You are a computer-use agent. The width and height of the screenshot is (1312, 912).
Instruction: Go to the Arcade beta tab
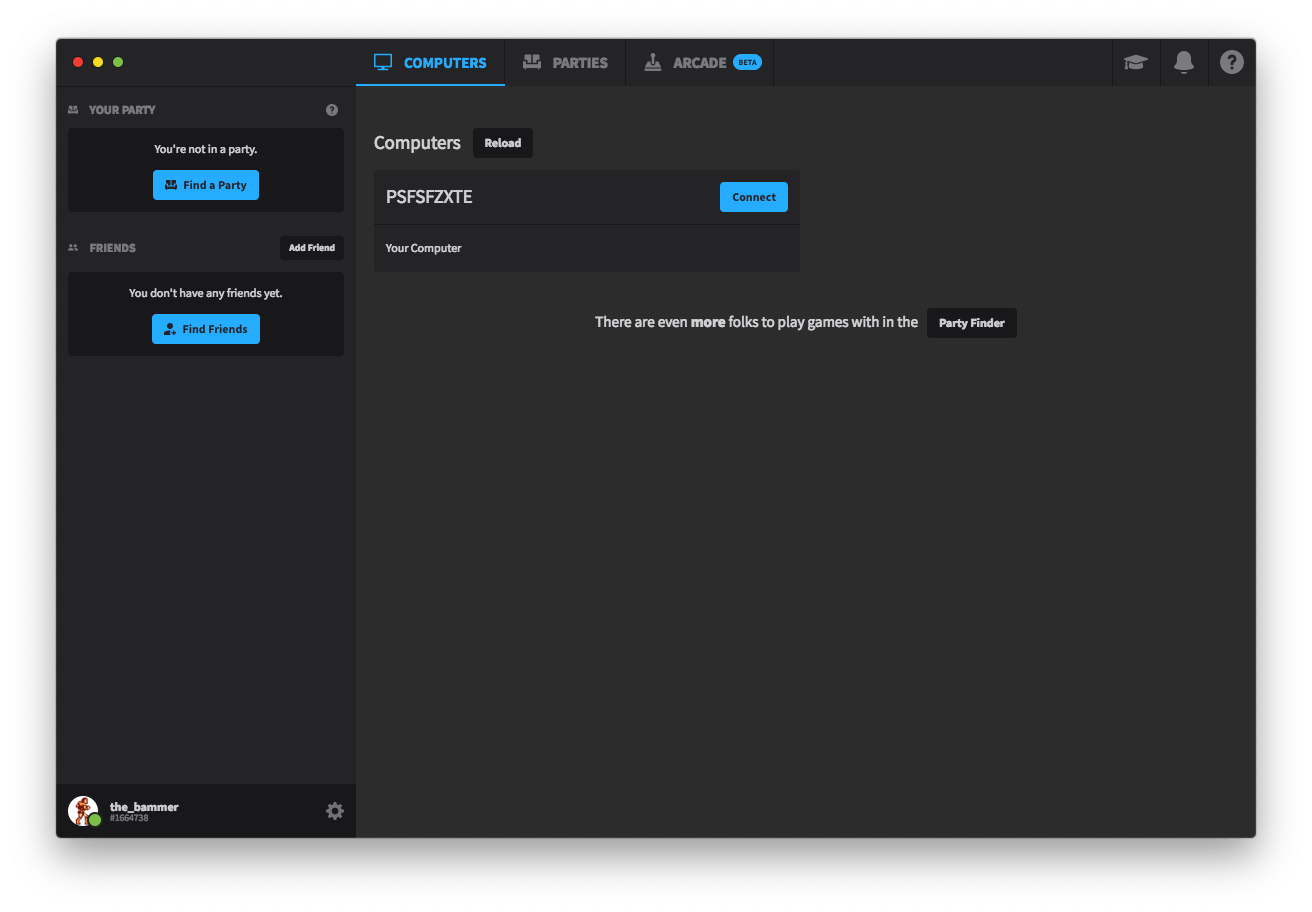(x=700, y=62)
